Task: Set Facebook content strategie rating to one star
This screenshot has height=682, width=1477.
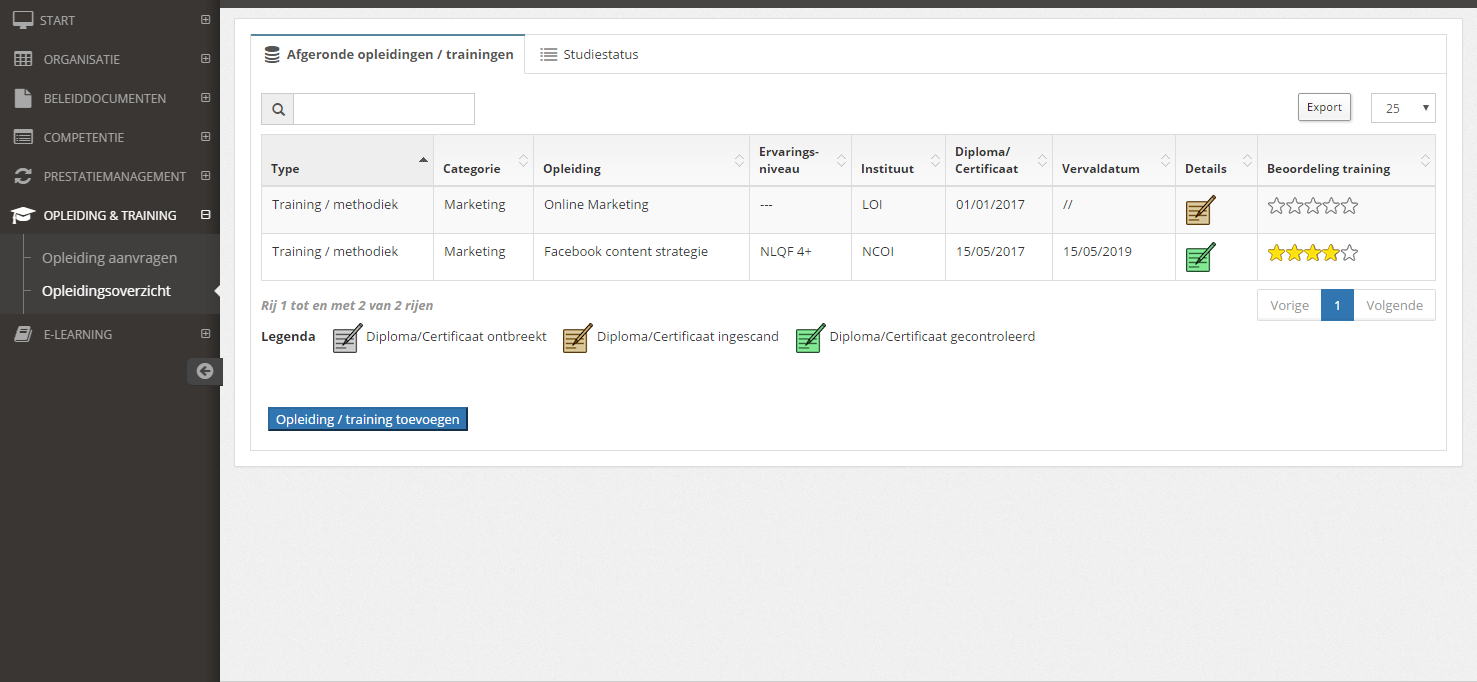Action: click(1276, 253)
